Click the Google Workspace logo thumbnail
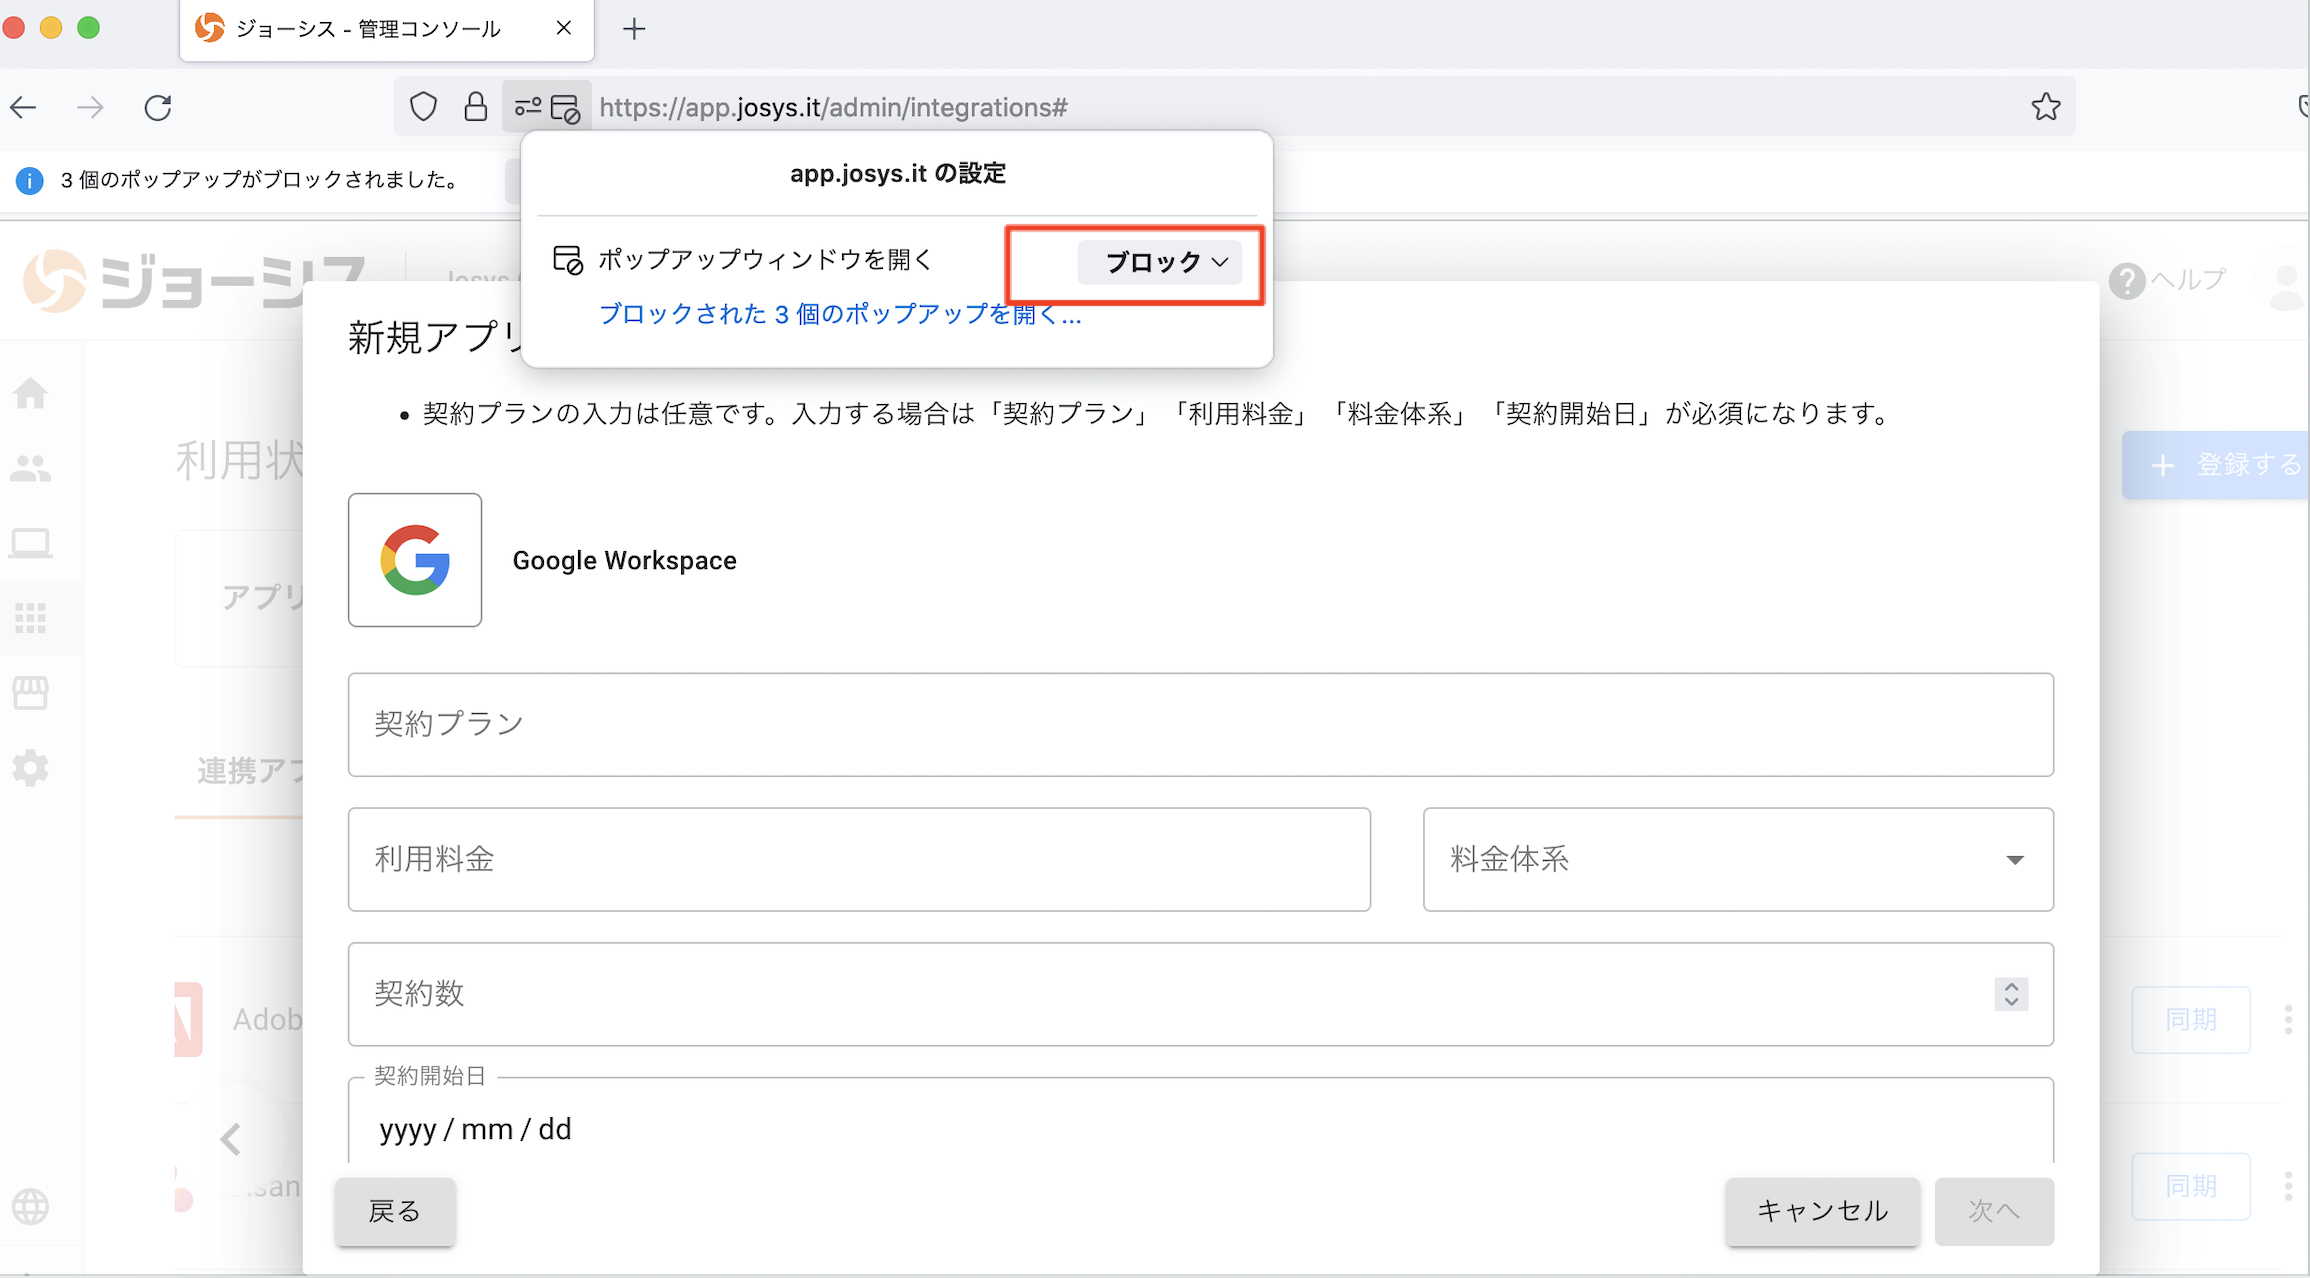The image size is (2310, 1278). pyautogui.click(x=415, y=560)
